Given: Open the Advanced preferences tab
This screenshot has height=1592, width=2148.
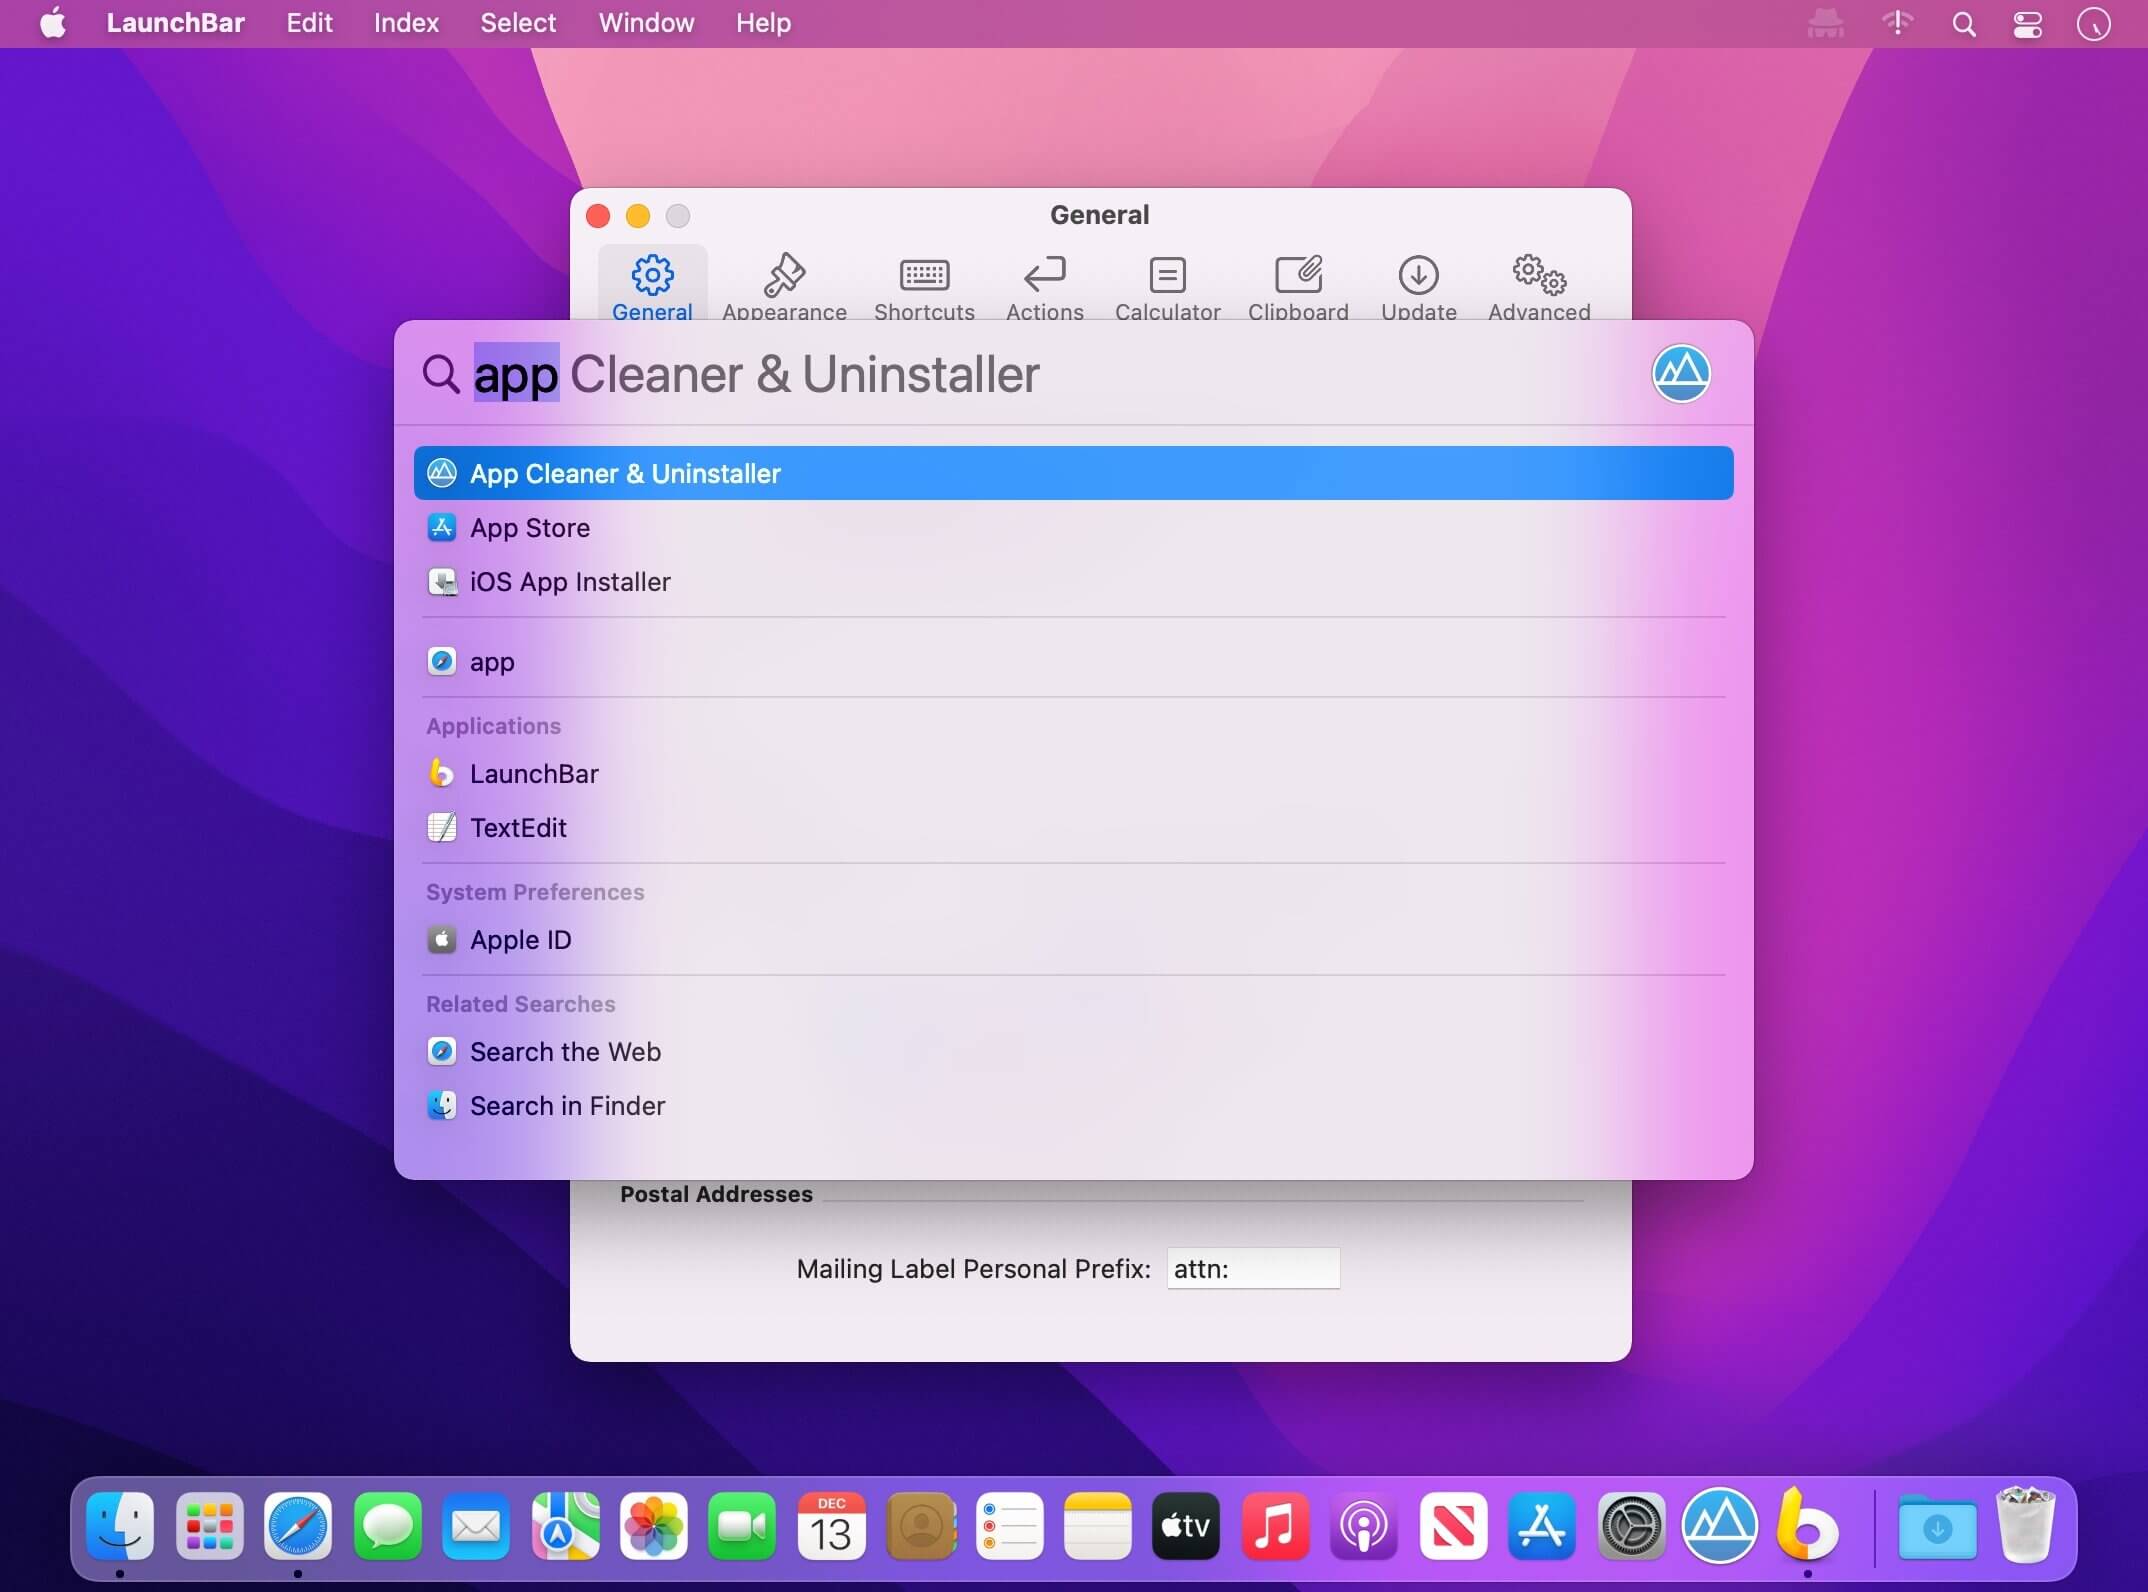Looking at the screenshot, I should pos(1539,287).
